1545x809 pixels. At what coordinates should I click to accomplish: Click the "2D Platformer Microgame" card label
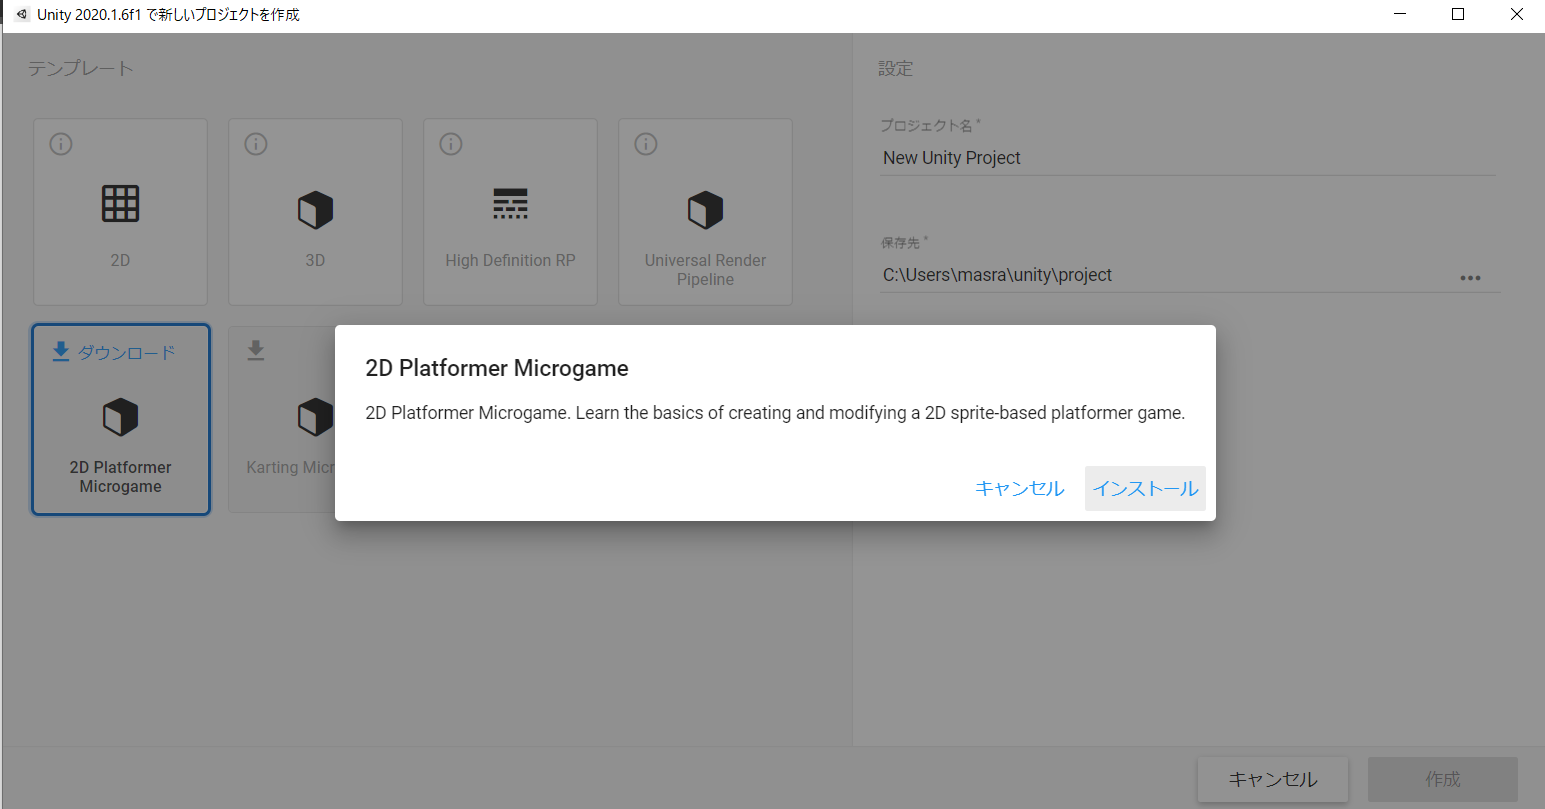[x=120, y=477]
